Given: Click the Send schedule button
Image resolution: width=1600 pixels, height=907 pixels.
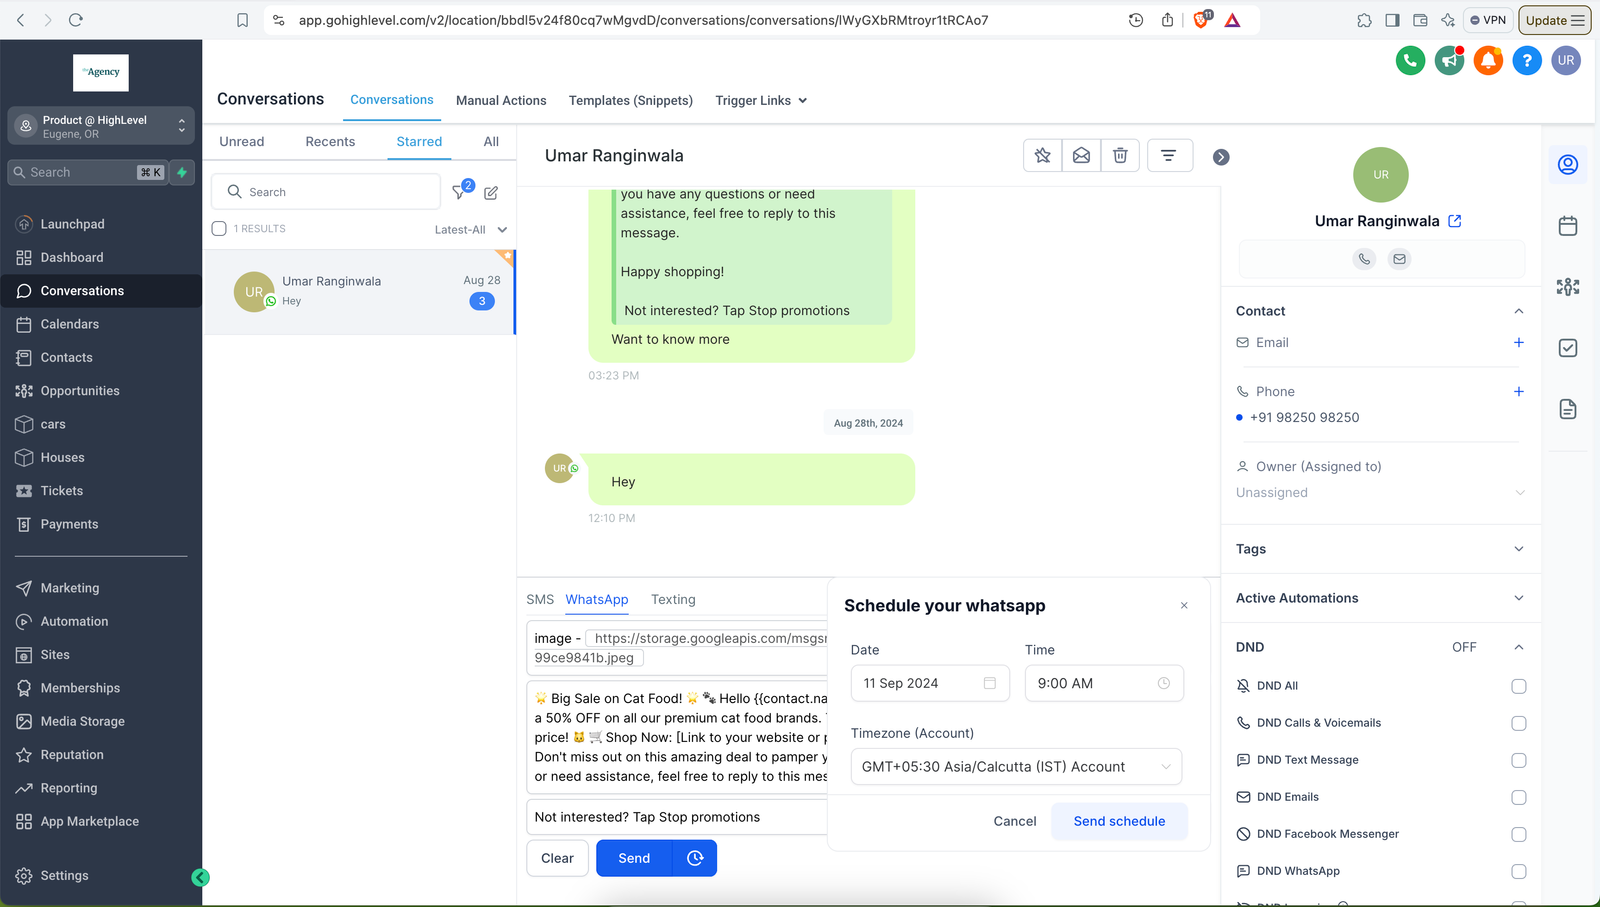Looking at the screenshot, I should click(1119, 821).
